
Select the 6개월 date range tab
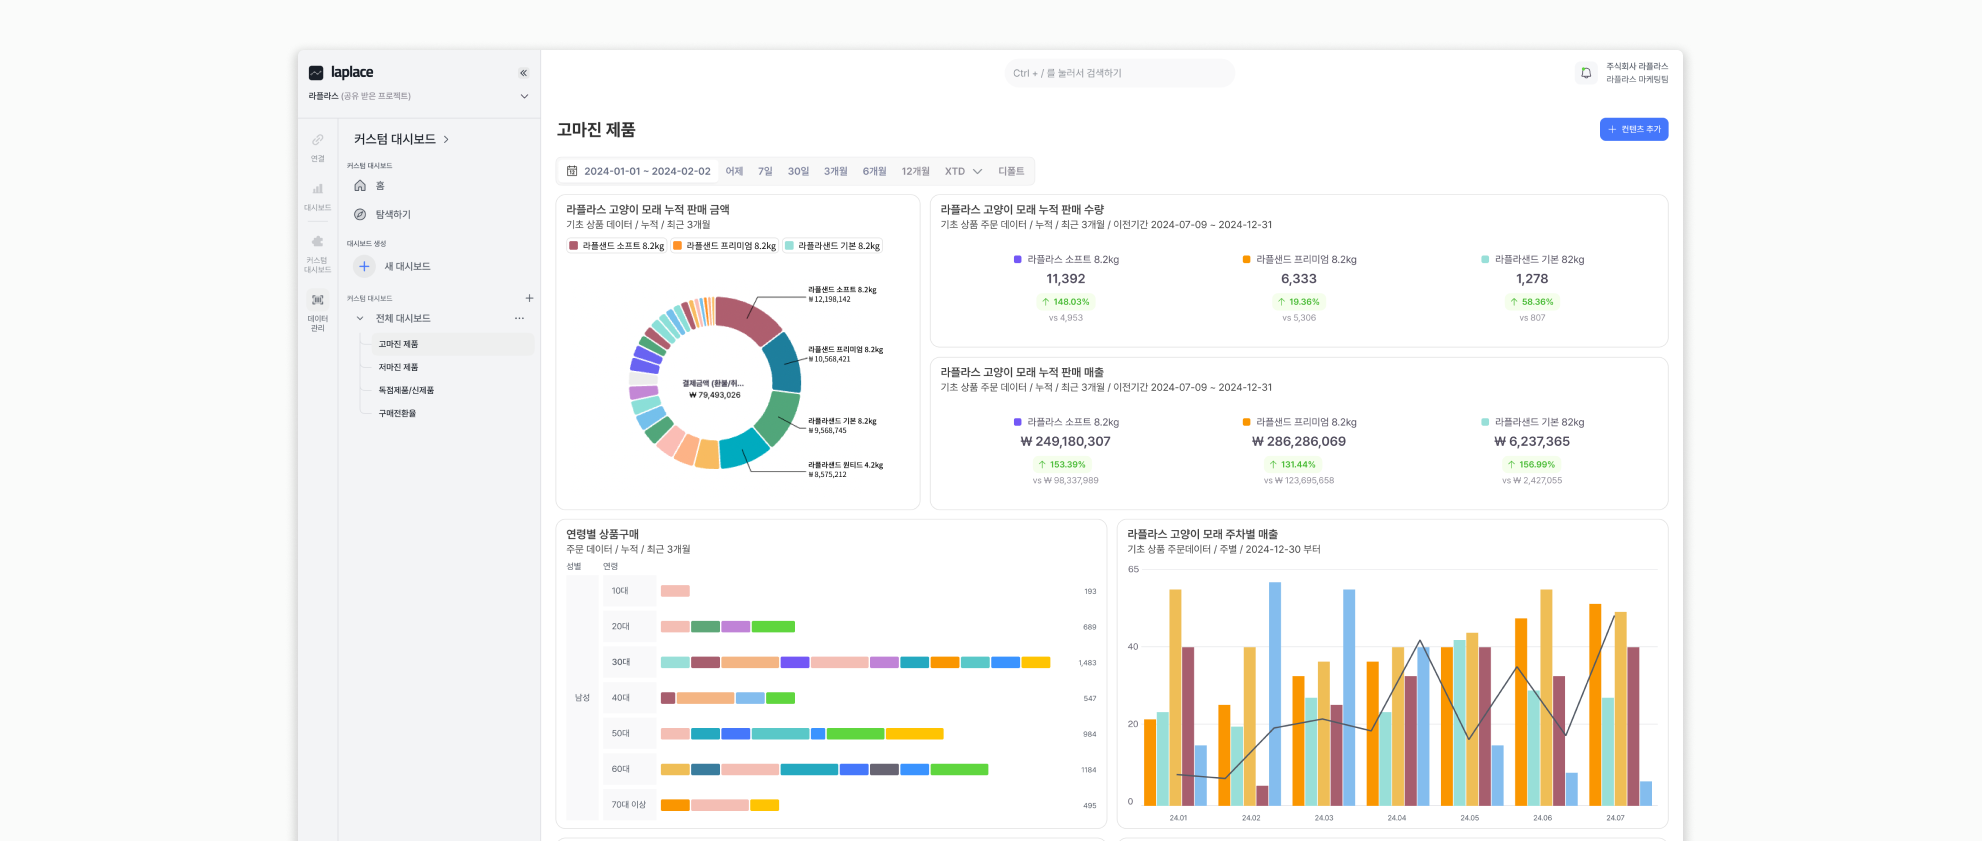coord(874,171)
